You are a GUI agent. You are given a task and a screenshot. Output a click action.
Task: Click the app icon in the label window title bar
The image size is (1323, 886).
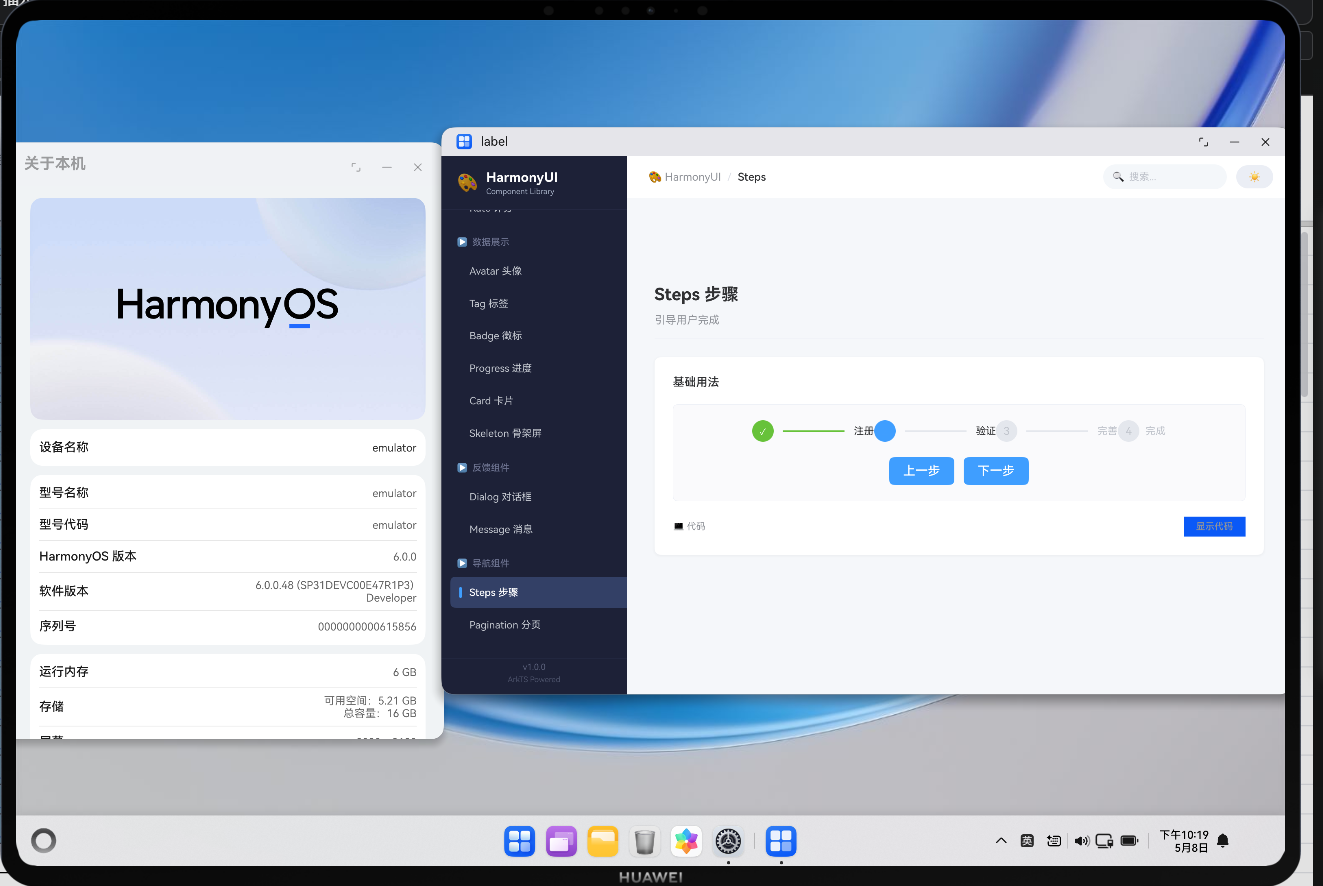click(x=464, y=142)
